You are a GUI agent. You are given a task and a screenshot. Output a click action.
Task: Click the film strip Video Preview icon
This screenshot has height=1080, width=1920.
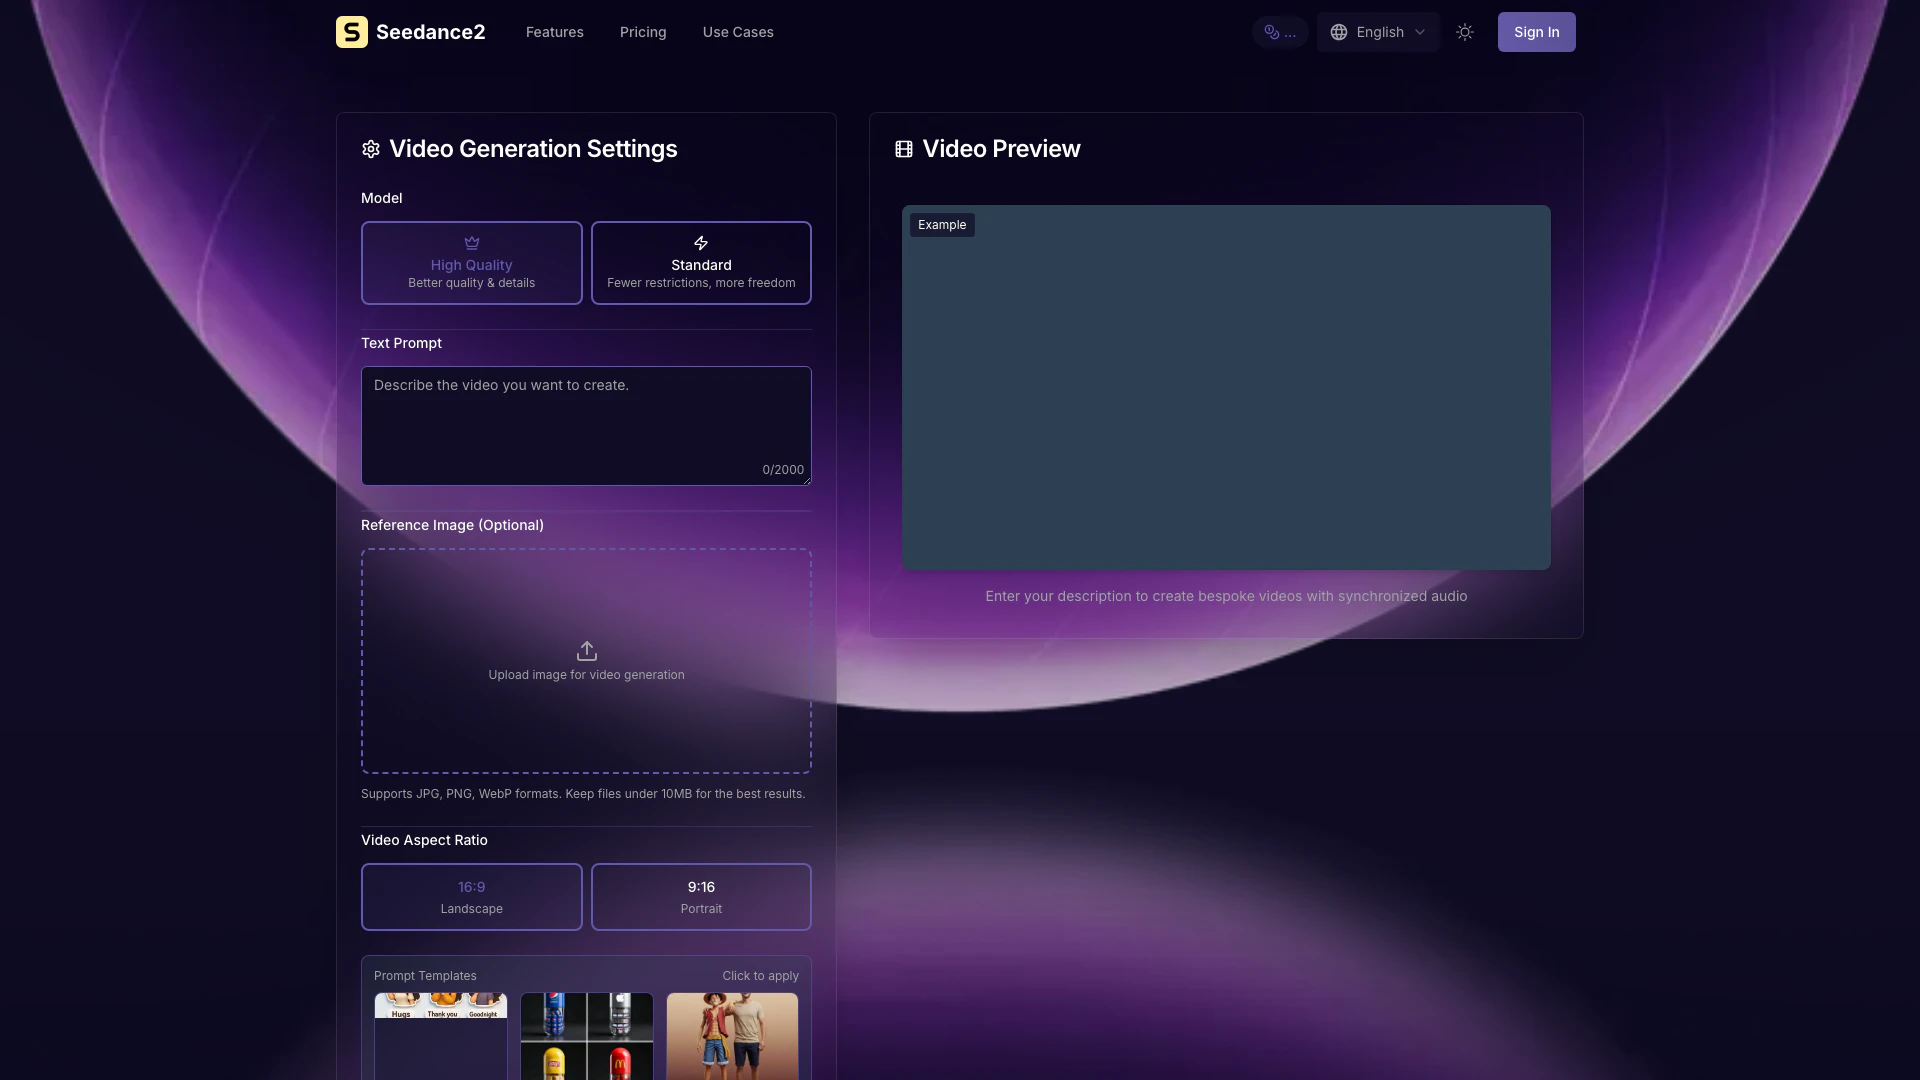pos(904,149)
